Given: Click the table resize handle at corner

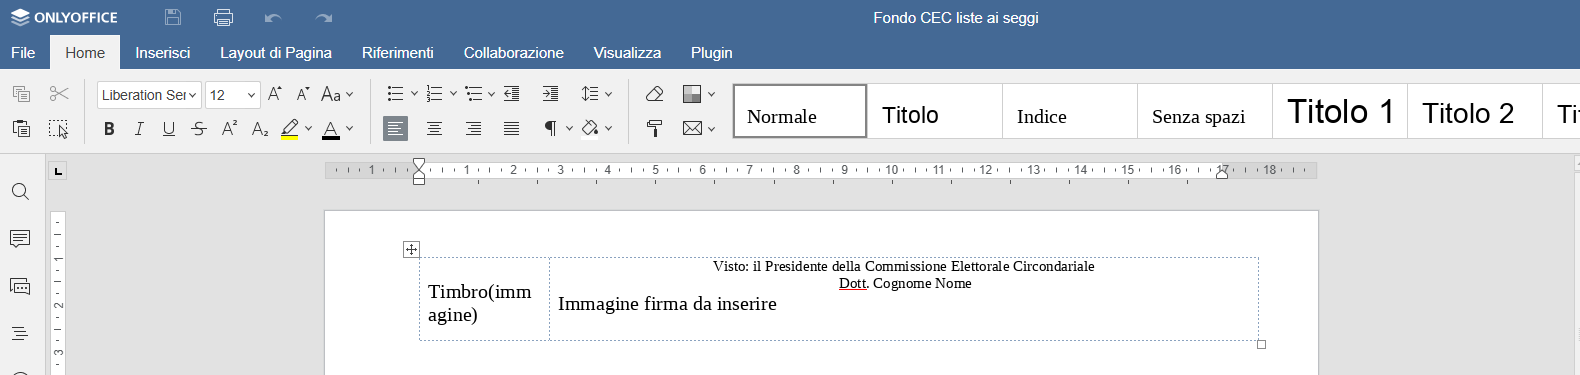Looking at the screenshot, I should (1261, 344).
